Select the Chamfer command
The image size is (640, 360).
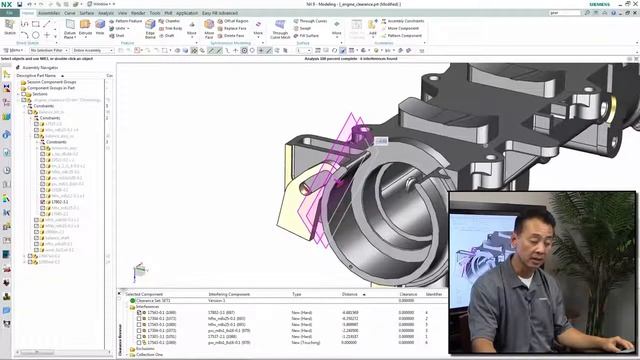[x=169, y=21]
